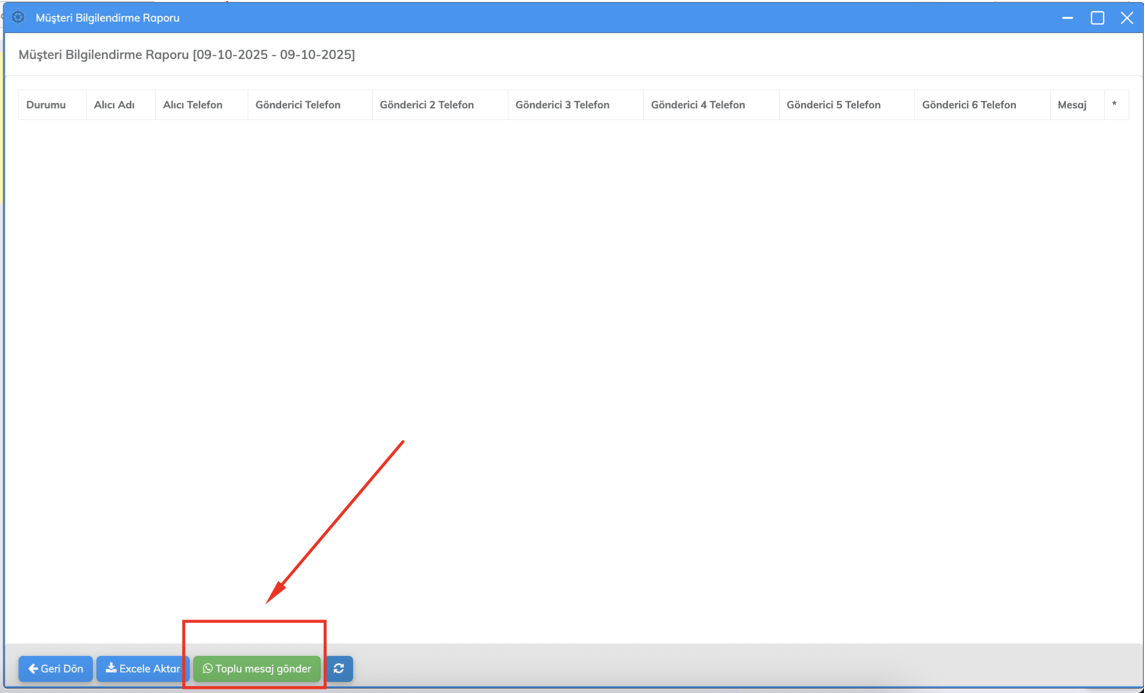1145x693 pixels.
Task: Sort by the Durumu column header
Action: 46,105
